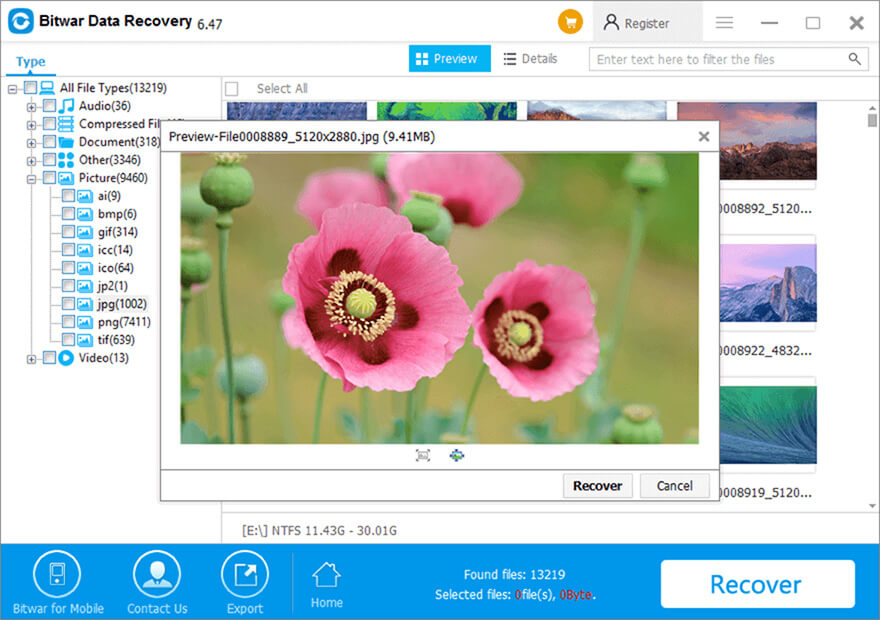
Task: Click the All File Types computer icon
Action: point(47,88)
